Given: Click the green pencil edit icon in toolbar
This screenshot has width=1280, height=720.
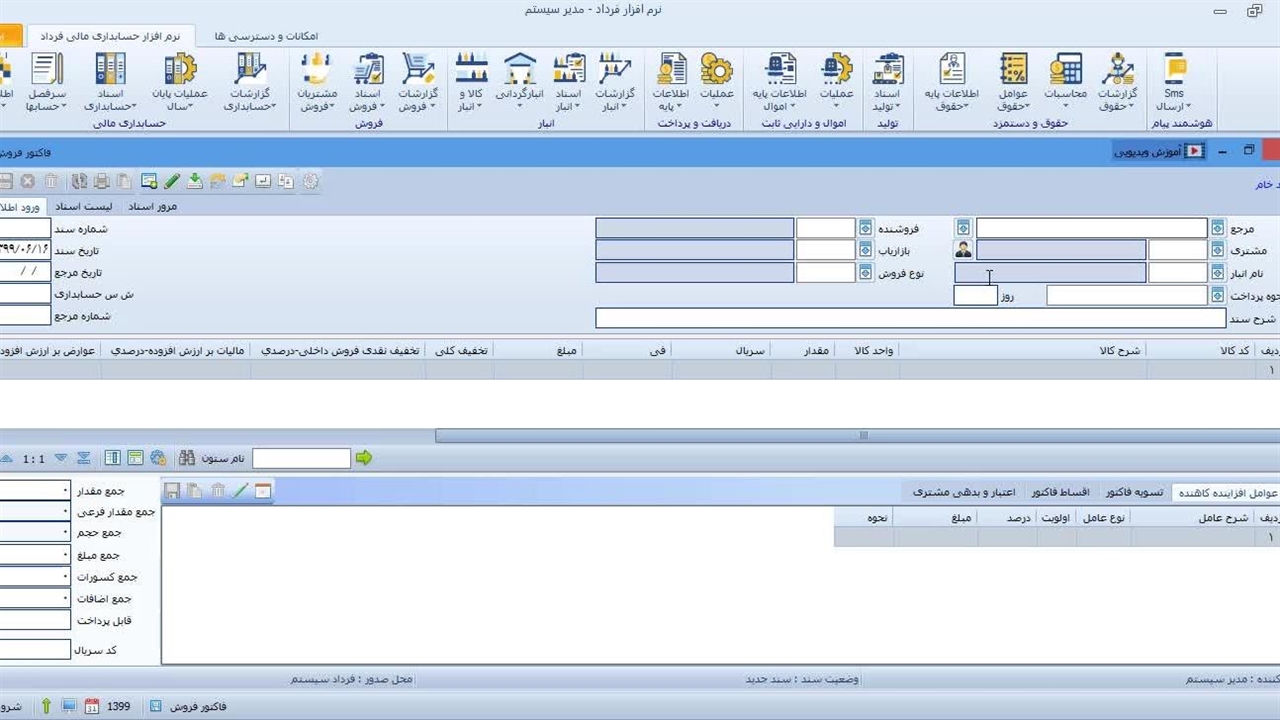Looking at the screenshot, I should (172, 181).
